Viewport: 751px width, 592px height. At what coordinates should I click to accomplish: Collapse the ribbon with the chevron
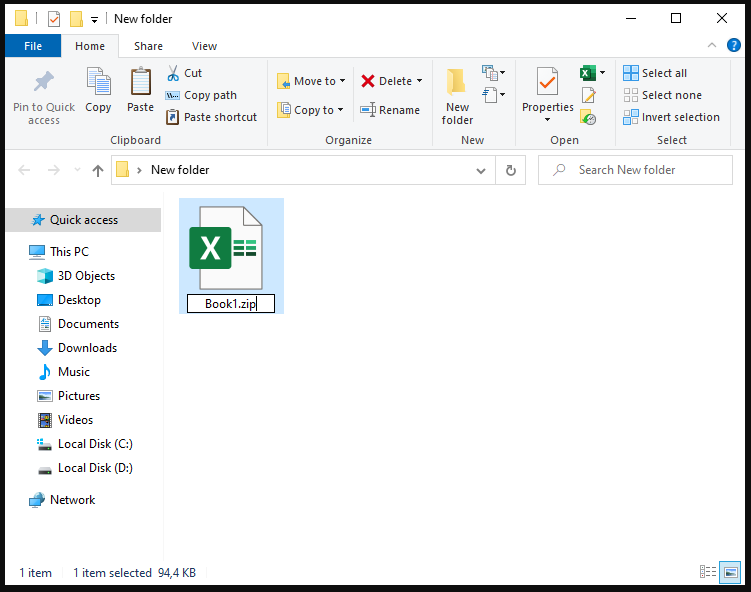[x=712, y=45]
